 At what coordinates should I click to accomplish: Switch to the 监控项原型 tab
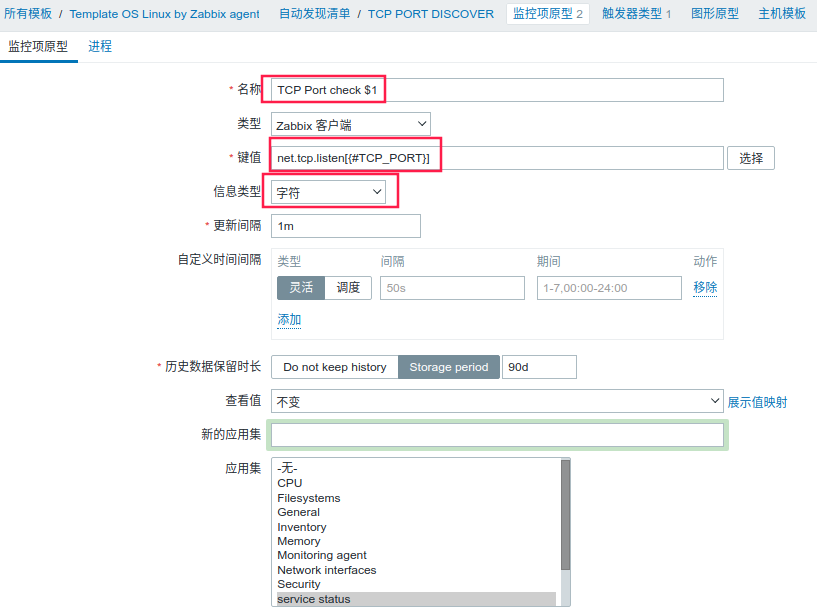point(39,46)
